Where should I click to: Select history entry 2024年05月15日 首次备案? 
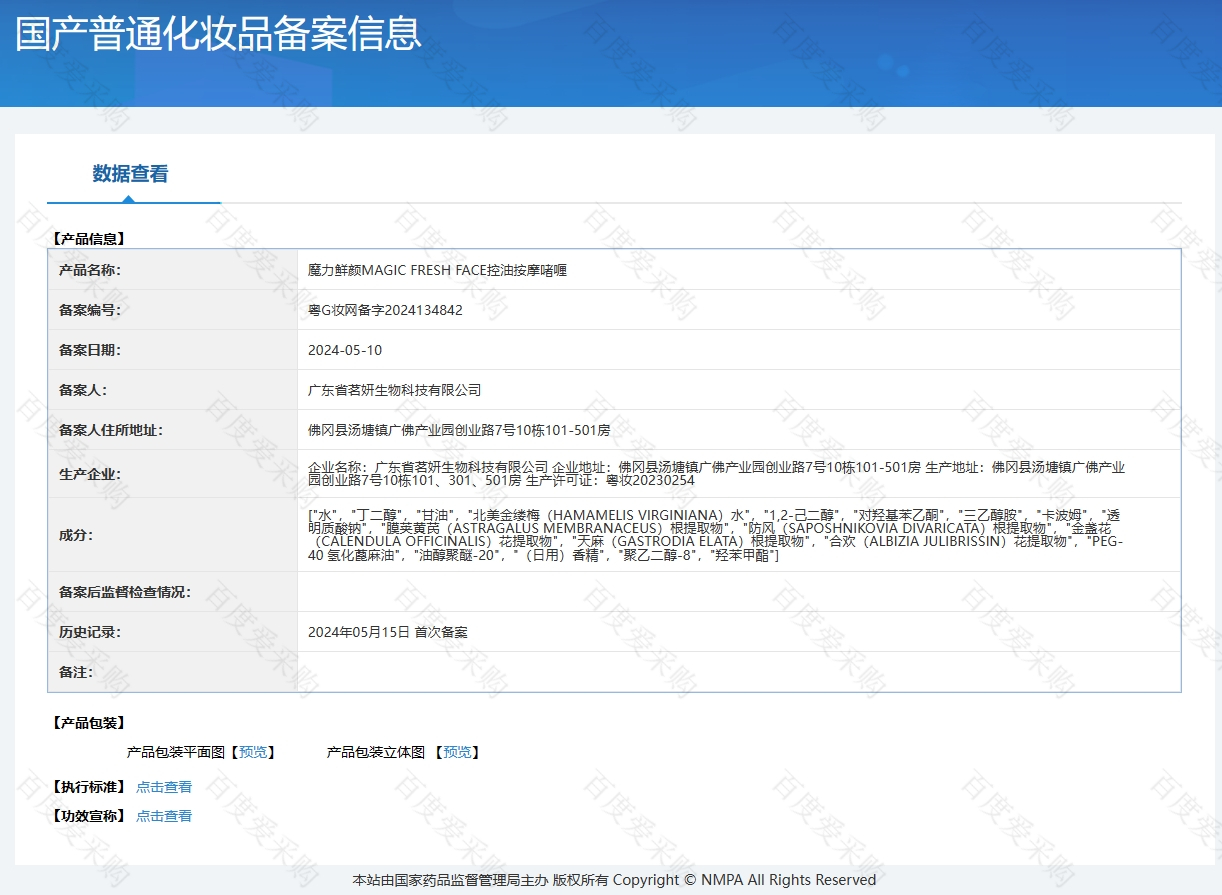388,632
